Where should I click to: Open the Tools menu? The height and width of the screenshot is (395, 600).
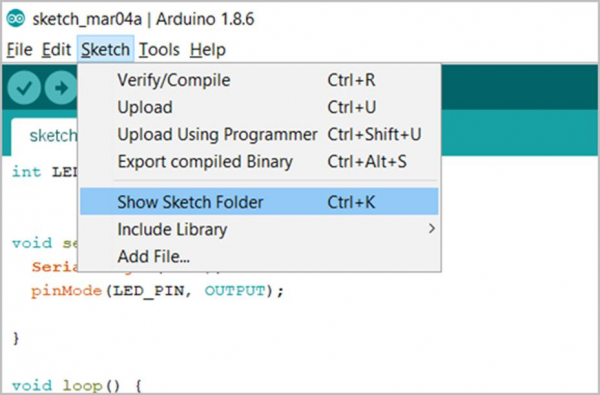159,50
